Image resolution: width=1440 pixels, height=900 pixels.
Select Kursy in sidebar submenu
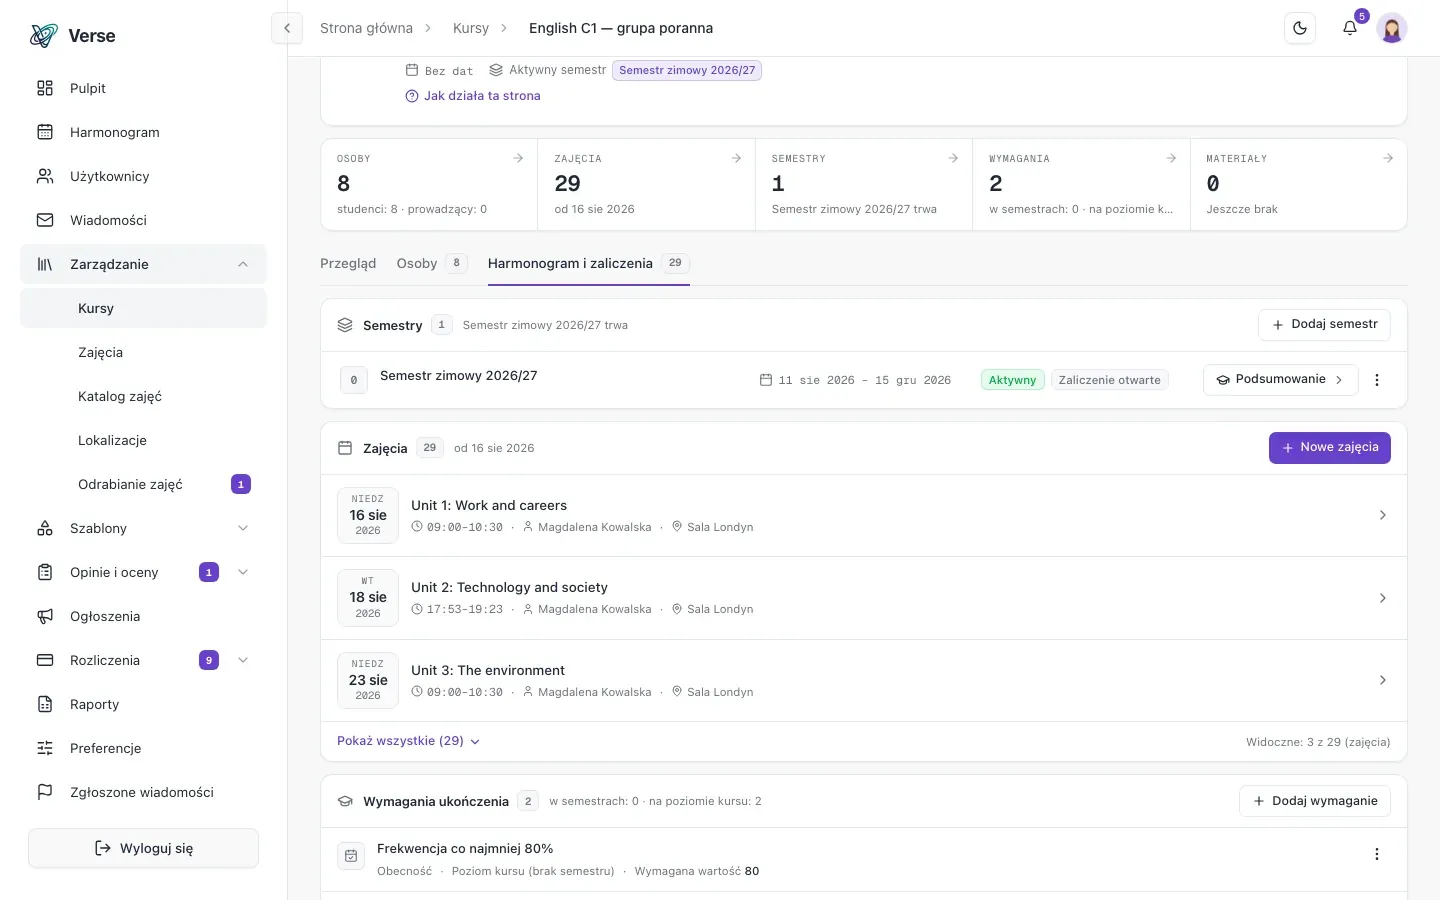pos(143,308)
